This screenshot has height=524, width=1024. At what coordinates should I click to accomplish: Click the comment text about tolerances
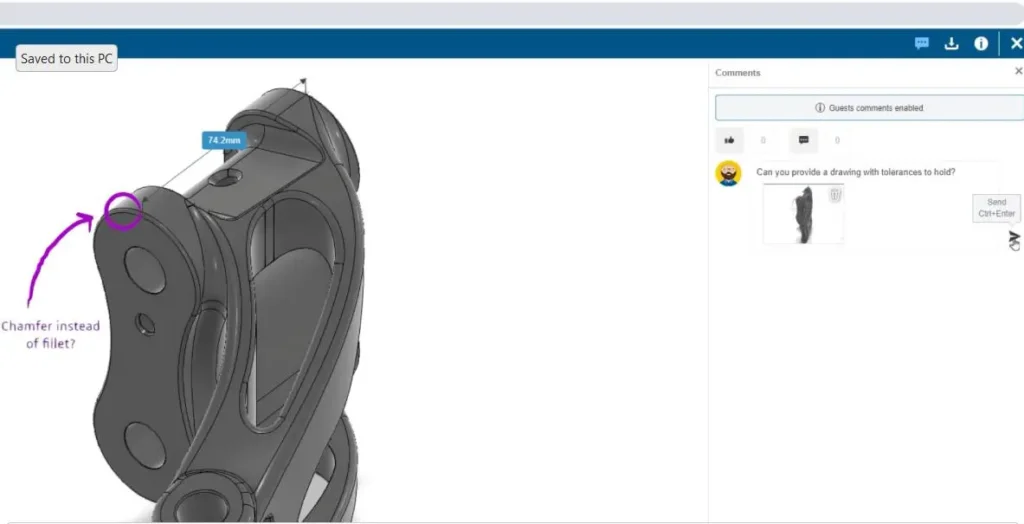(x=855, y=172)
